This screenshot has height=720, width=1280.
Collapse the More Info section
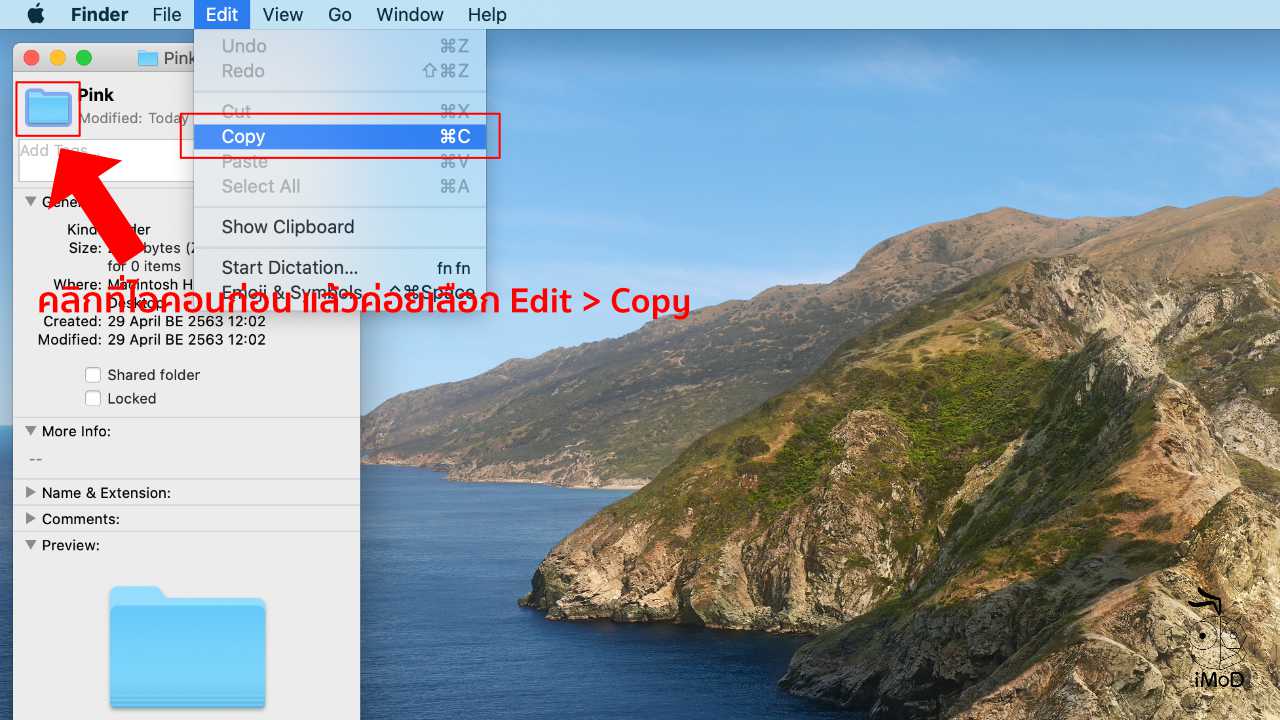[x=31, y=431]
